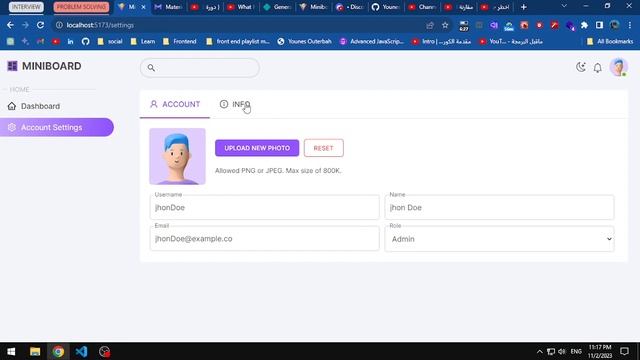The height and width of the screenshot is (360, 640).
Task: Switch to the ACCOUNT tab
Action: [x=175, y=104]
